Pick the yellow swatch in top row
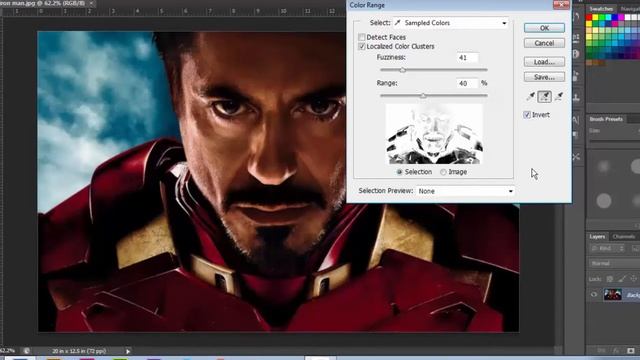Screen dimensions: 640x360 tap(596, 17)
